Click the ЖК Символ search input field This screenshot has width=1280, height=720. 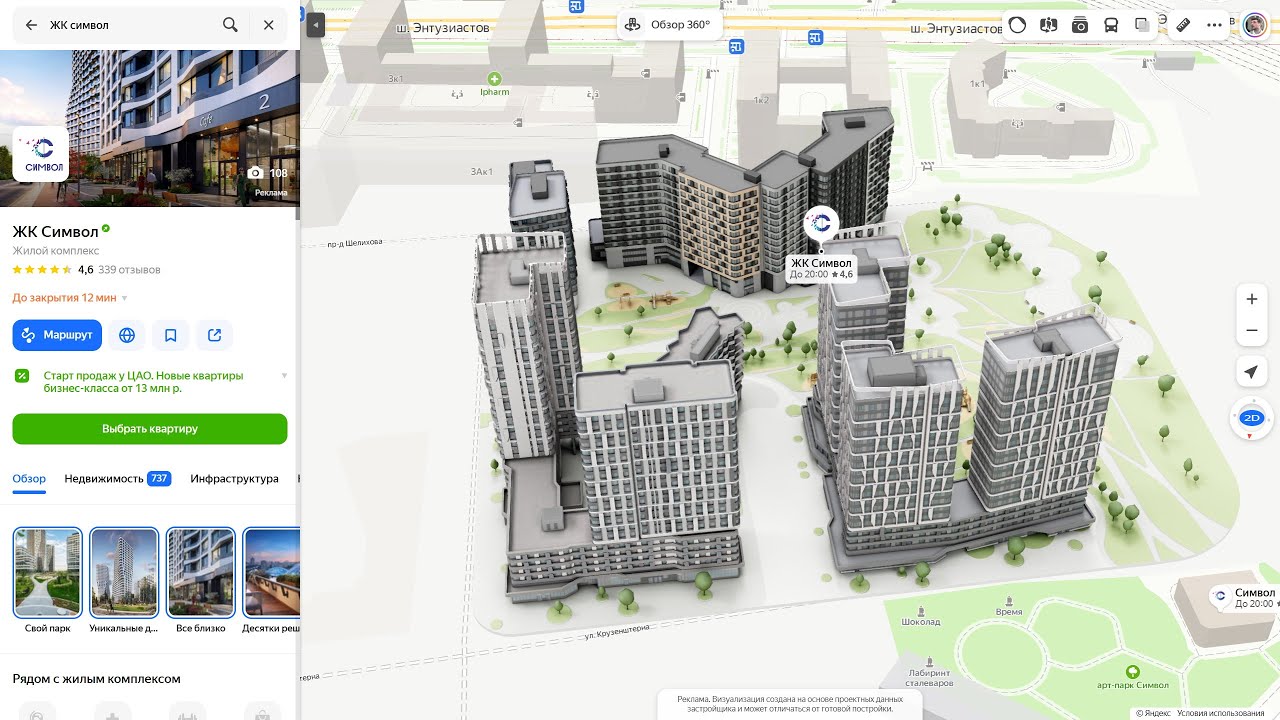(130, 25)
